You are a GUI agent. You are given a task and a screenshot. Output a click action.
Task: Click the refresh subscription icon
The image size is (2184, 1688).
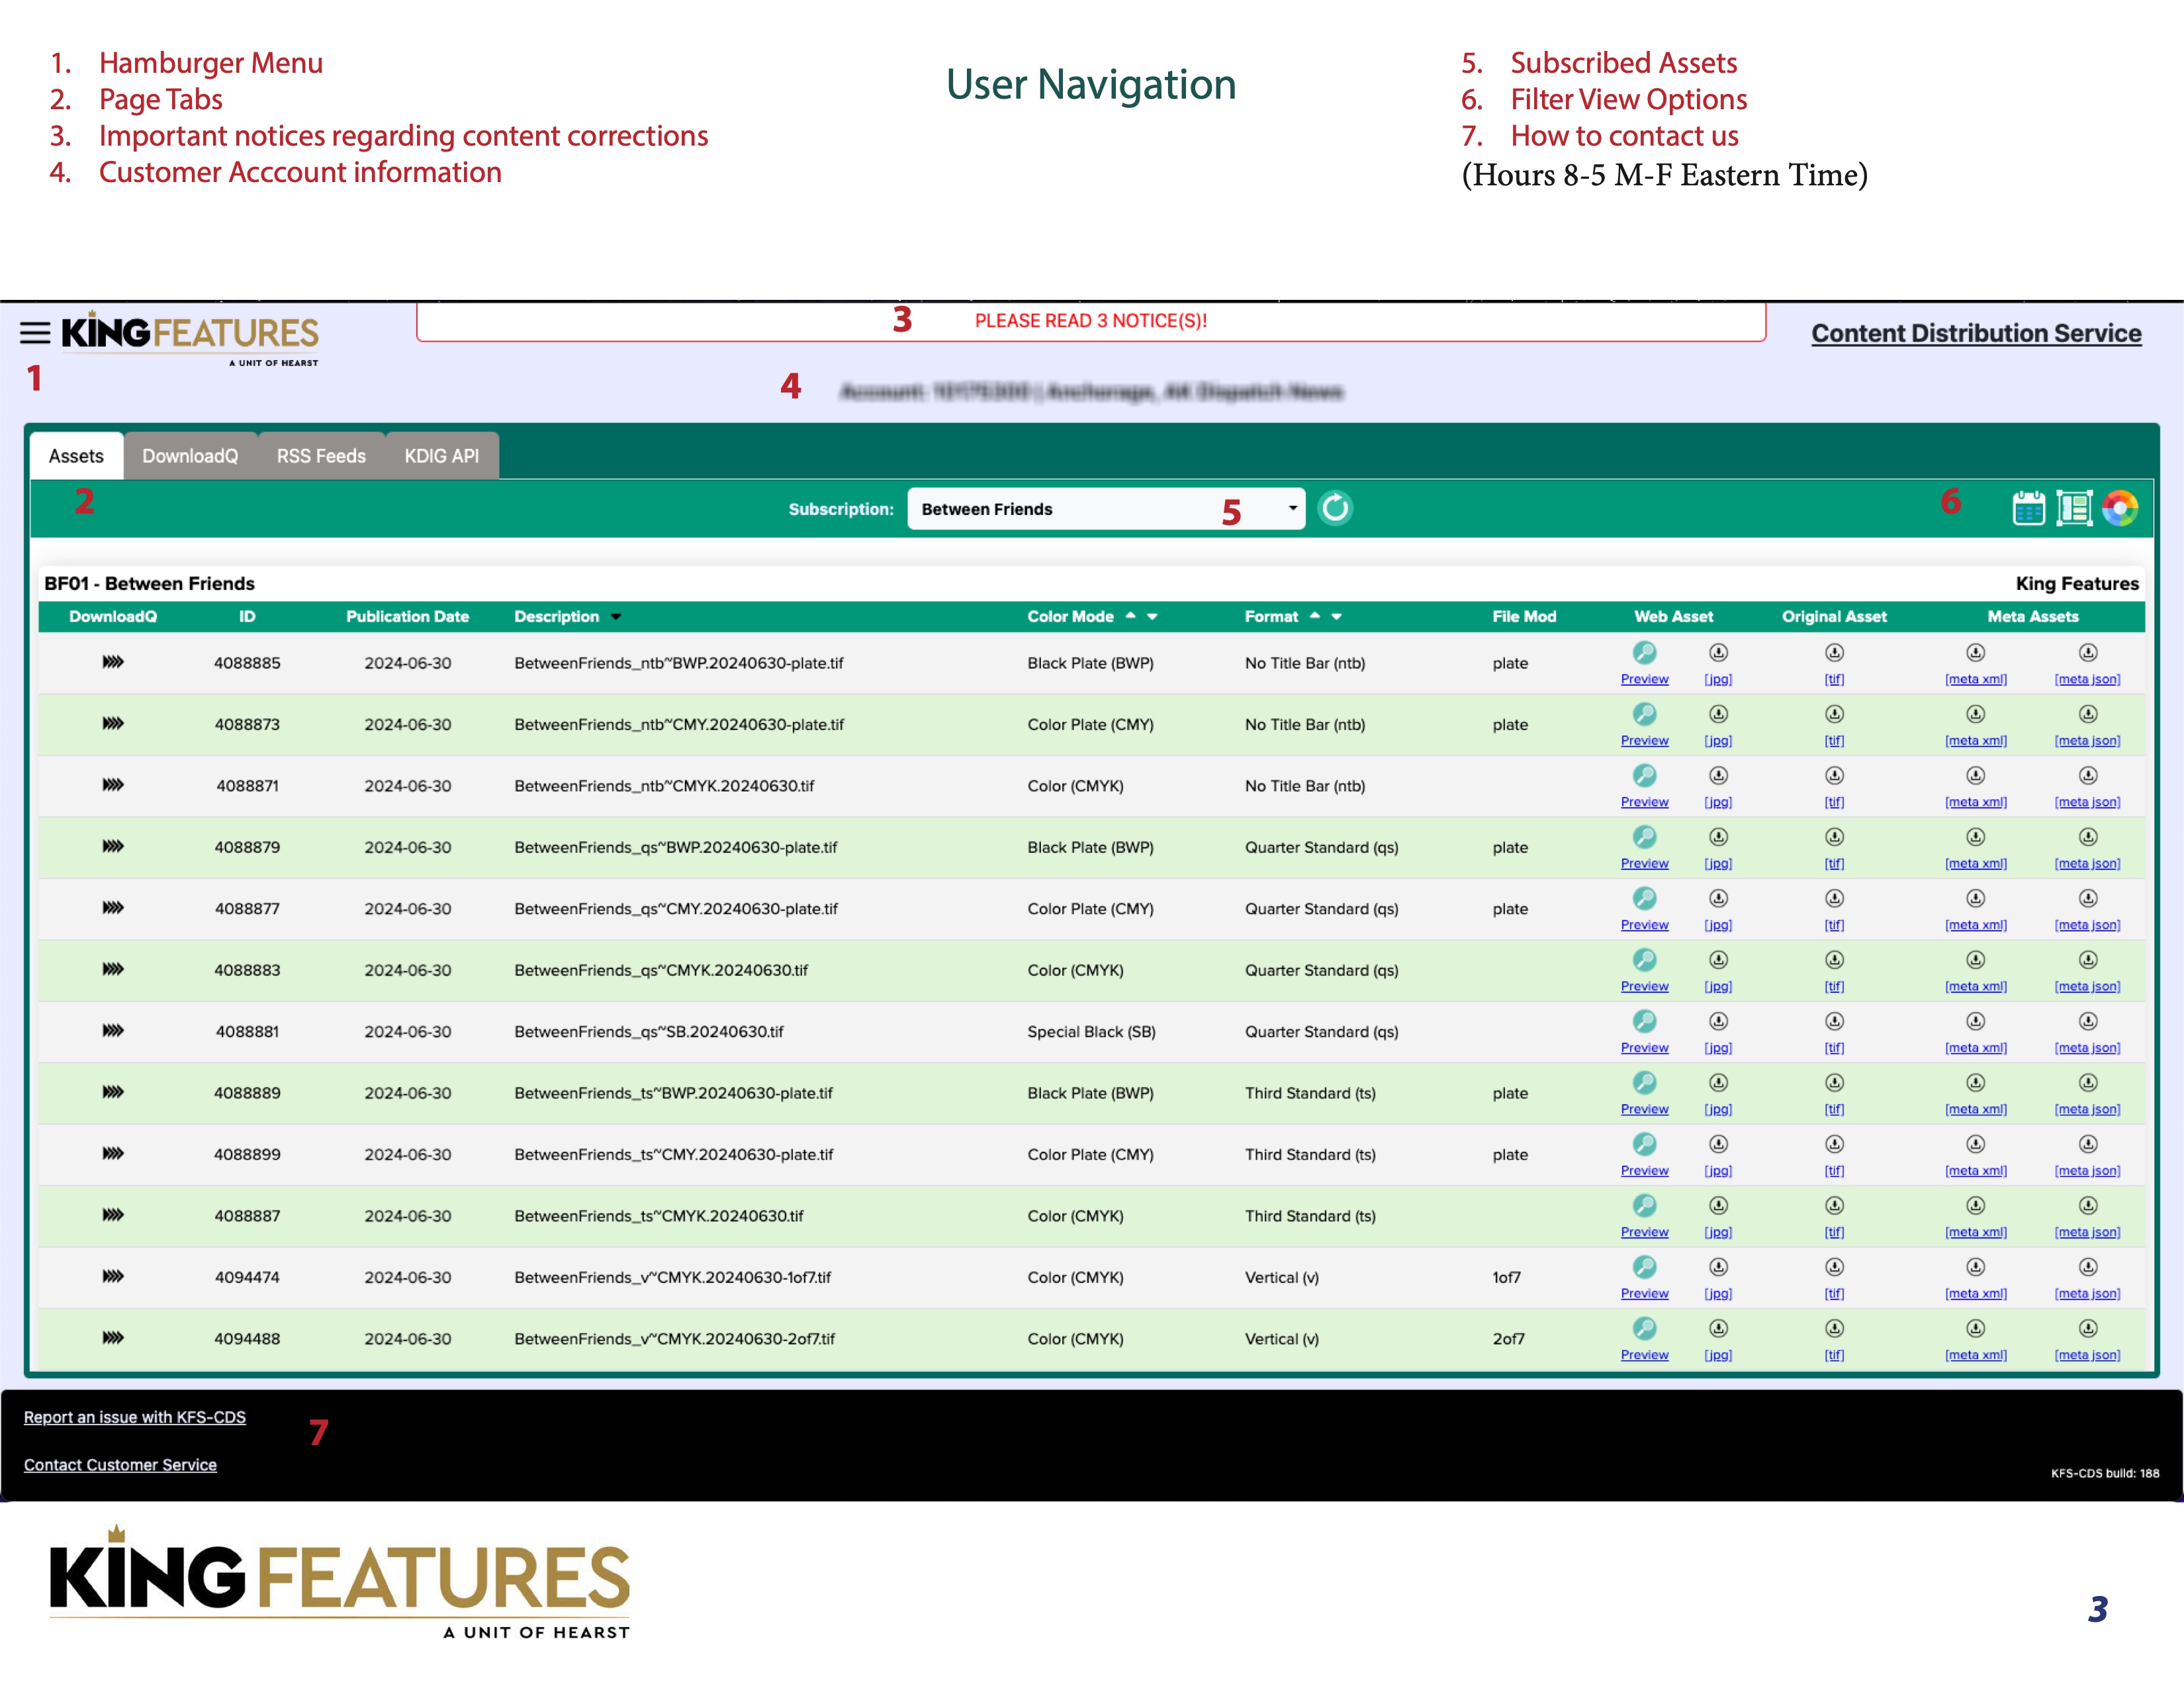pyautogui.click(x=1334, y=508)
